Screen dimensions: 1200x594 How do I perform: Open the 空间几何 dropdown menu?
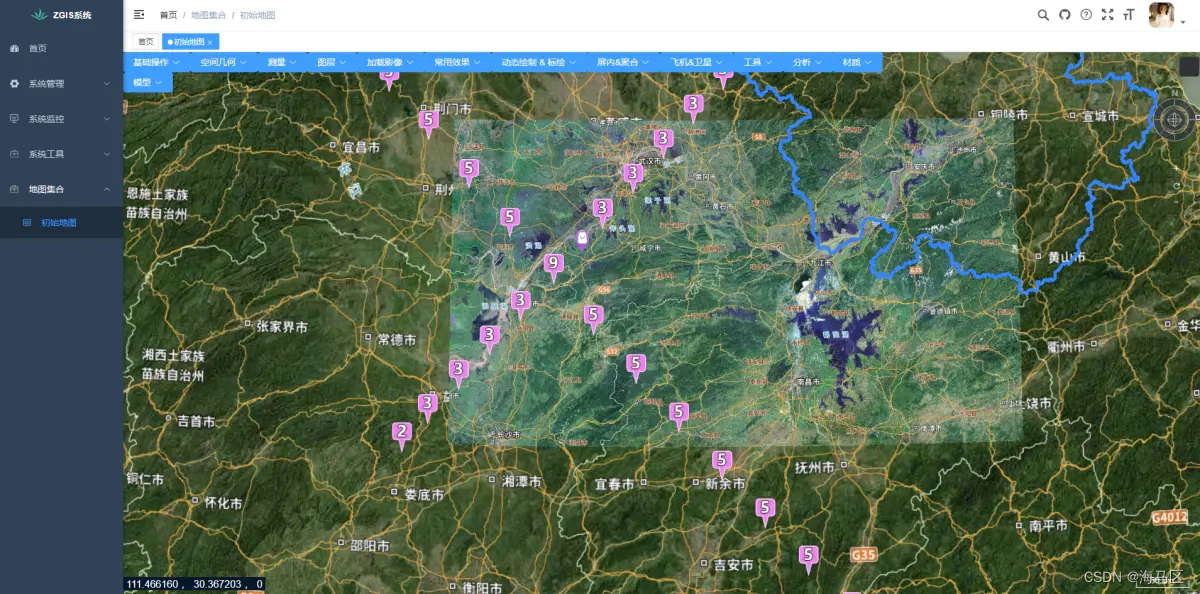[x=223, y=62]
